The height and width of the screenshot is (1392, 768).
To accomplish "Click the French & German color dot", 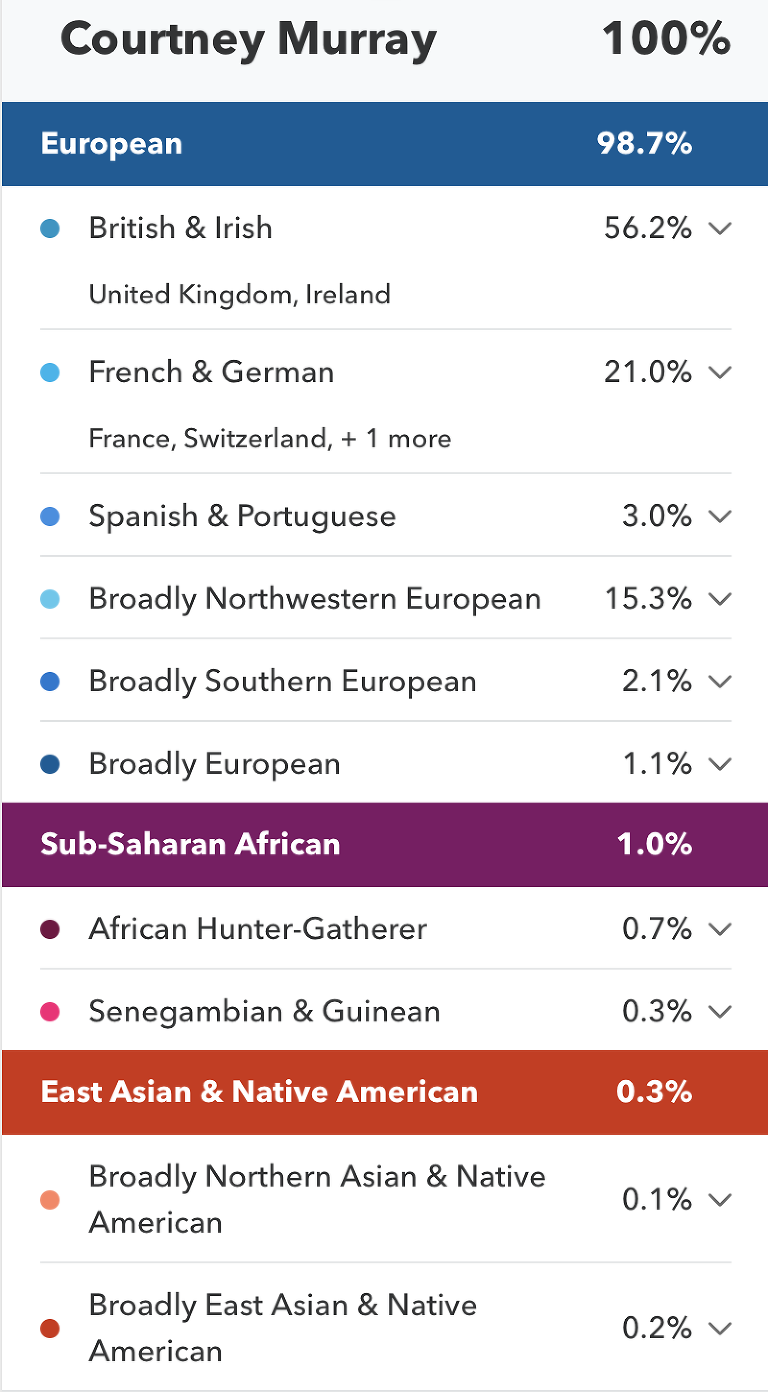I will 50,372.
